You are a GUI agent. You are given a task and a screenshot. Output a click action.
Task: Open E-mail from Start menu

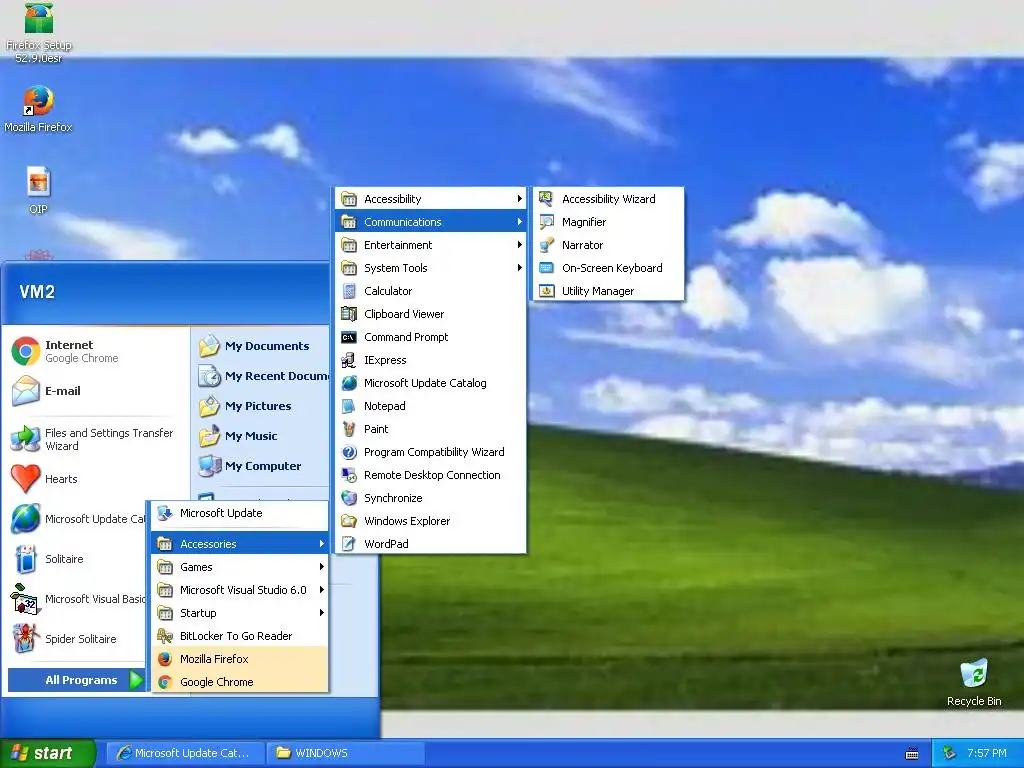98,391
